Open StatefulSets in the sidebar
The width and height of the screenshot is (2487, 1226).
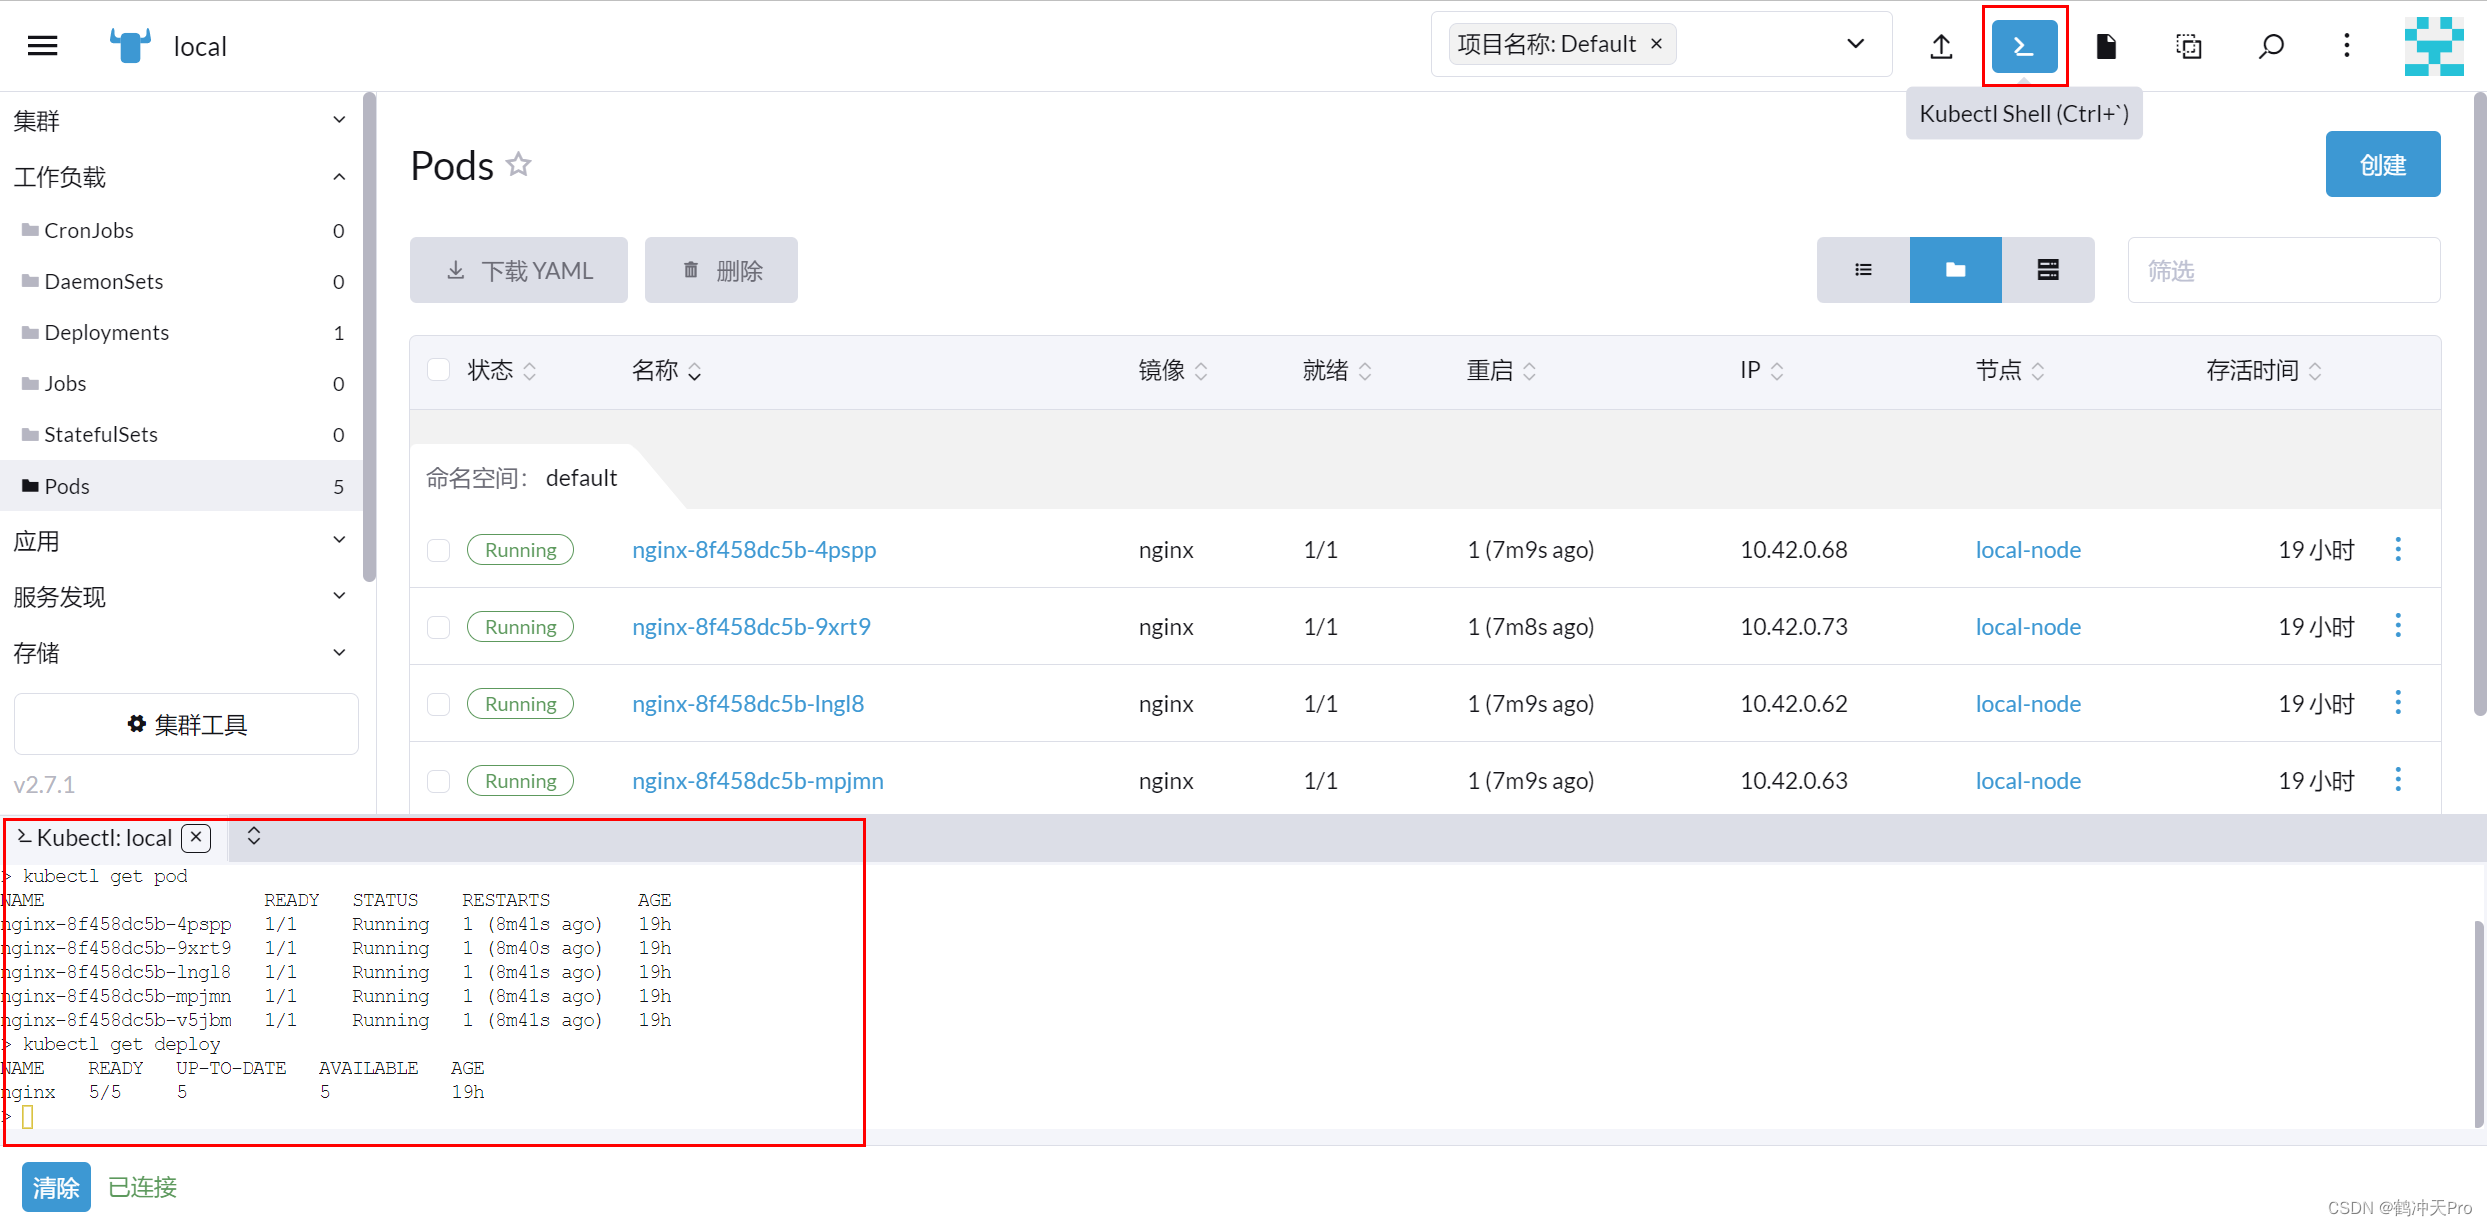[180, 434]
